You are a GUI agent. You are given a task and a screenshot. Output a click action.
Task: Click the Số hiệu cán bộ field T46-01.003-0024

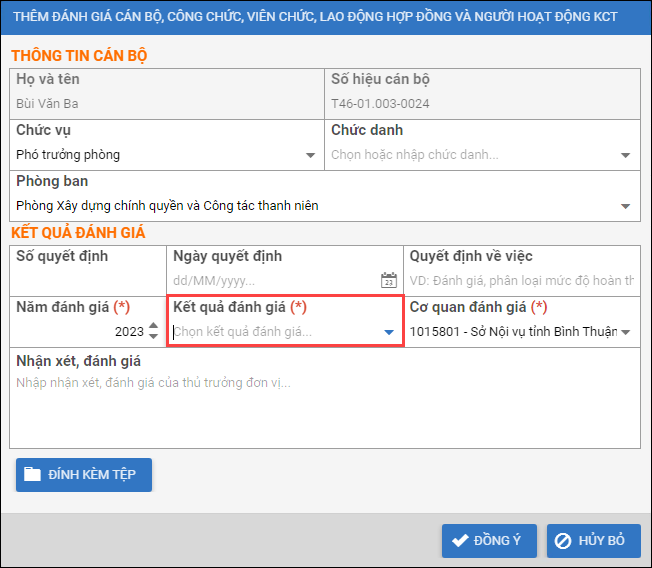[x=483, y=104]
